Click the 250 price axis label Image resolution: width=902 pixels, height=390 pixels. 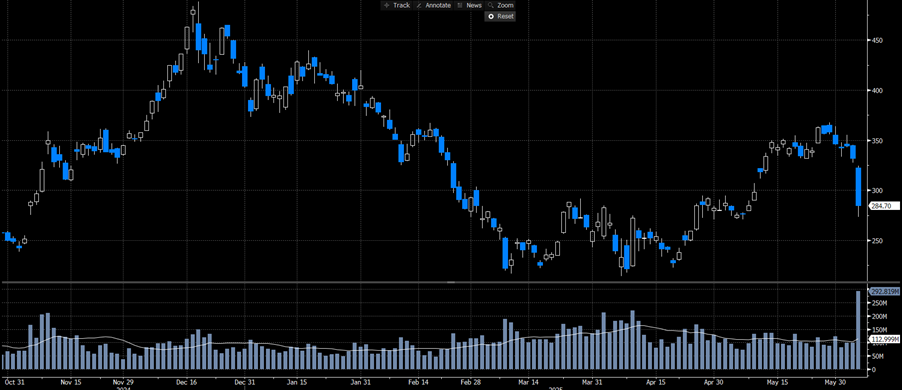[x=878, y=240]
